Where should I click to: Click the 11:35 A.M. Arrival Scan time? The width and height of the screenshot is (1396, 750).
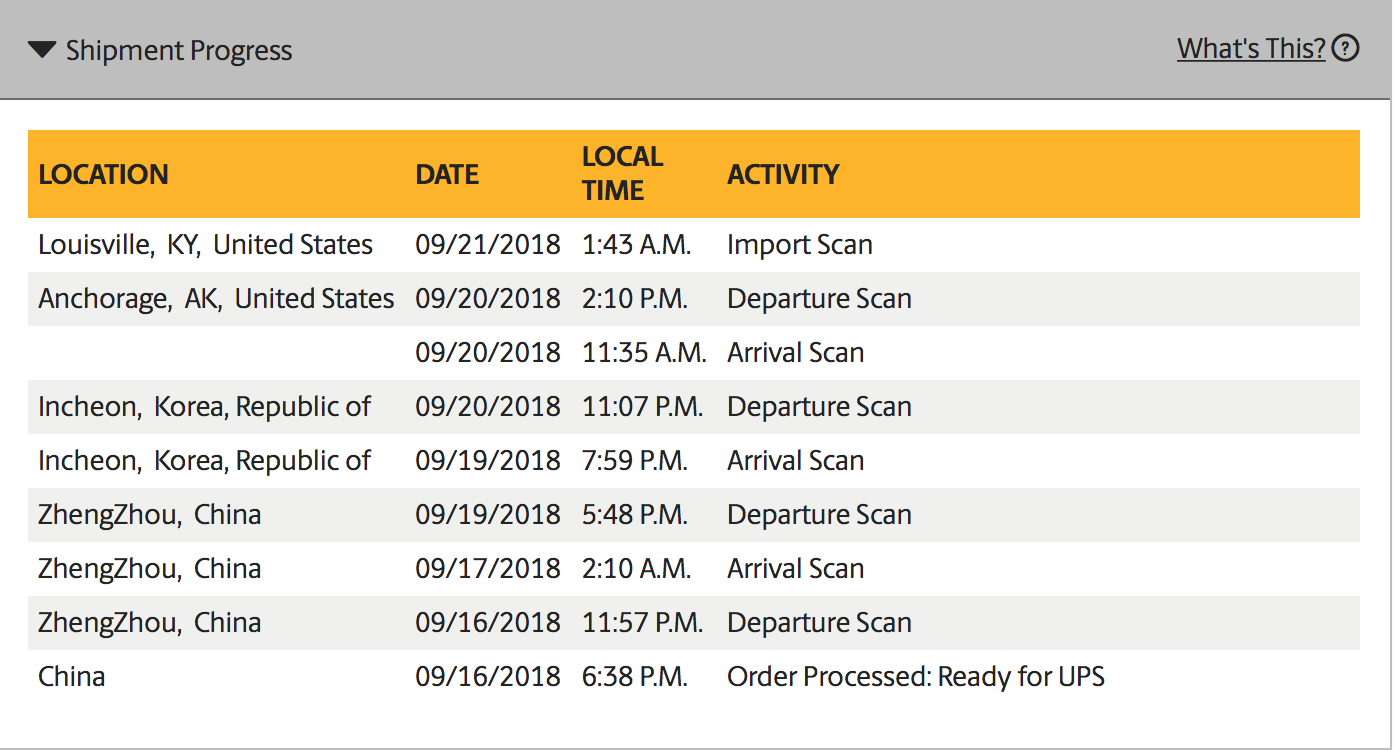click(644, 353)
